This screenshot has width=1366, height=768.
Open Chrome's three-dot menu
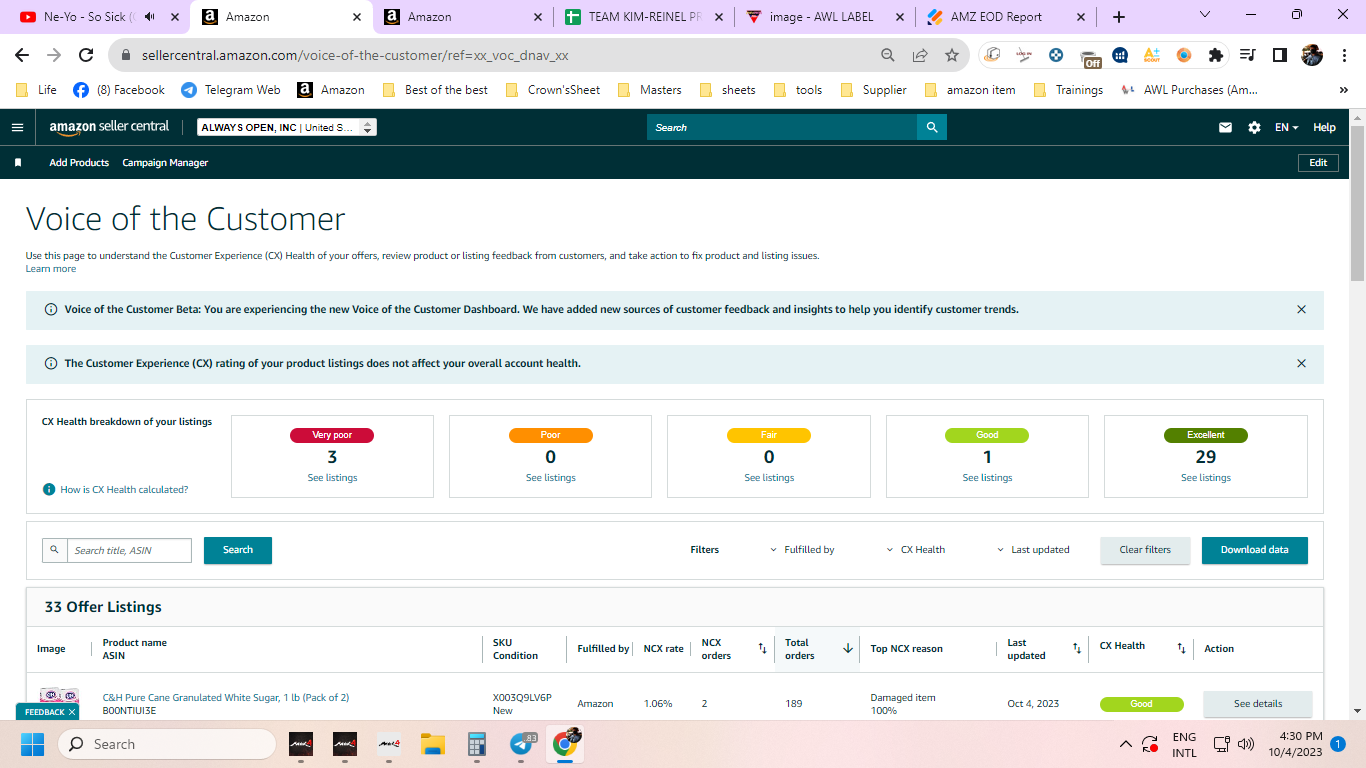1344,55
